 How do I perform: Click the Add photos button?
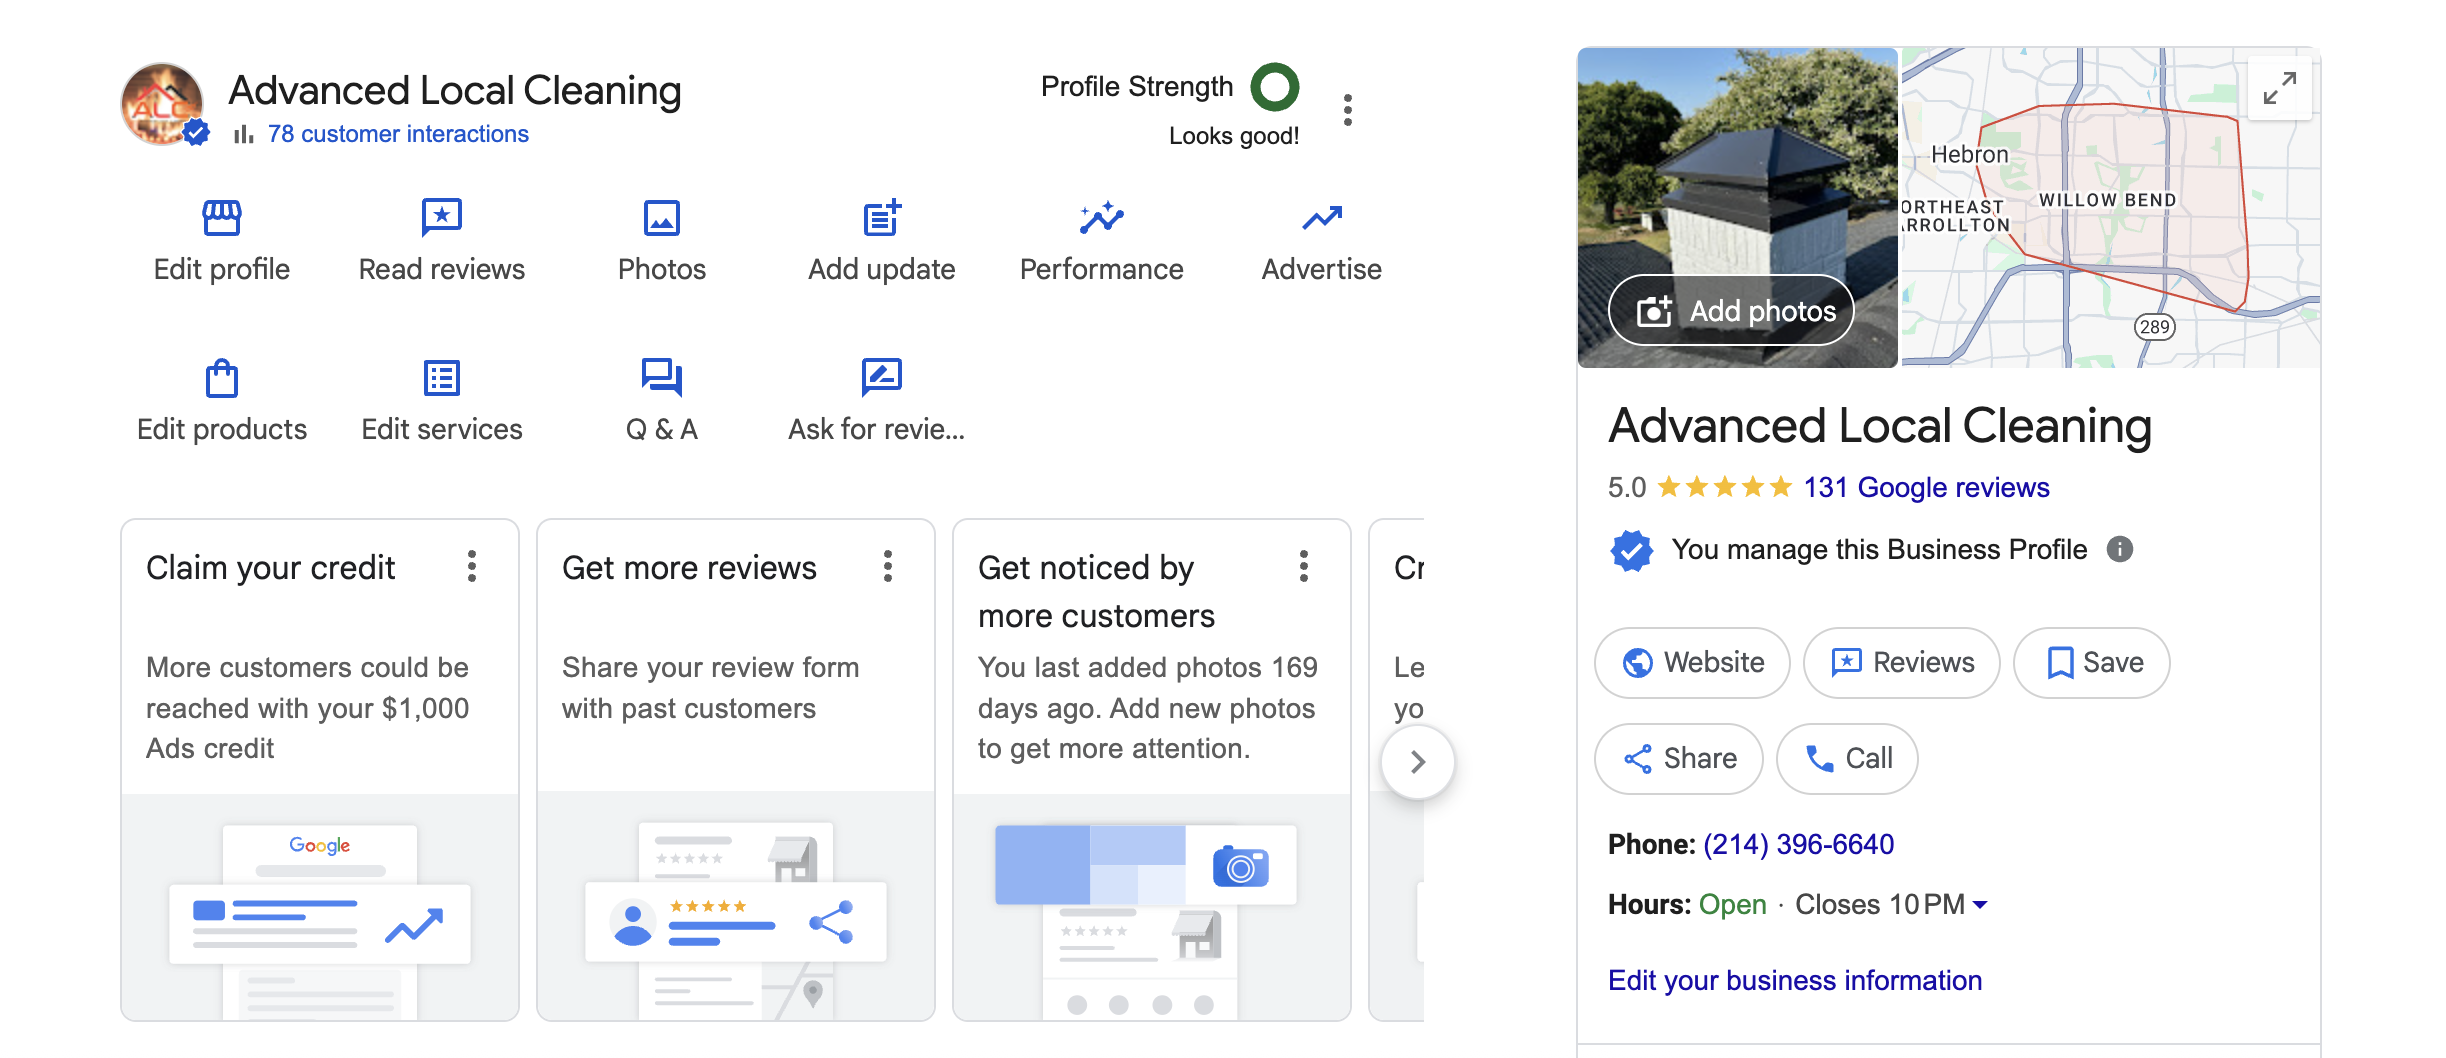[x=1731, y=311]
